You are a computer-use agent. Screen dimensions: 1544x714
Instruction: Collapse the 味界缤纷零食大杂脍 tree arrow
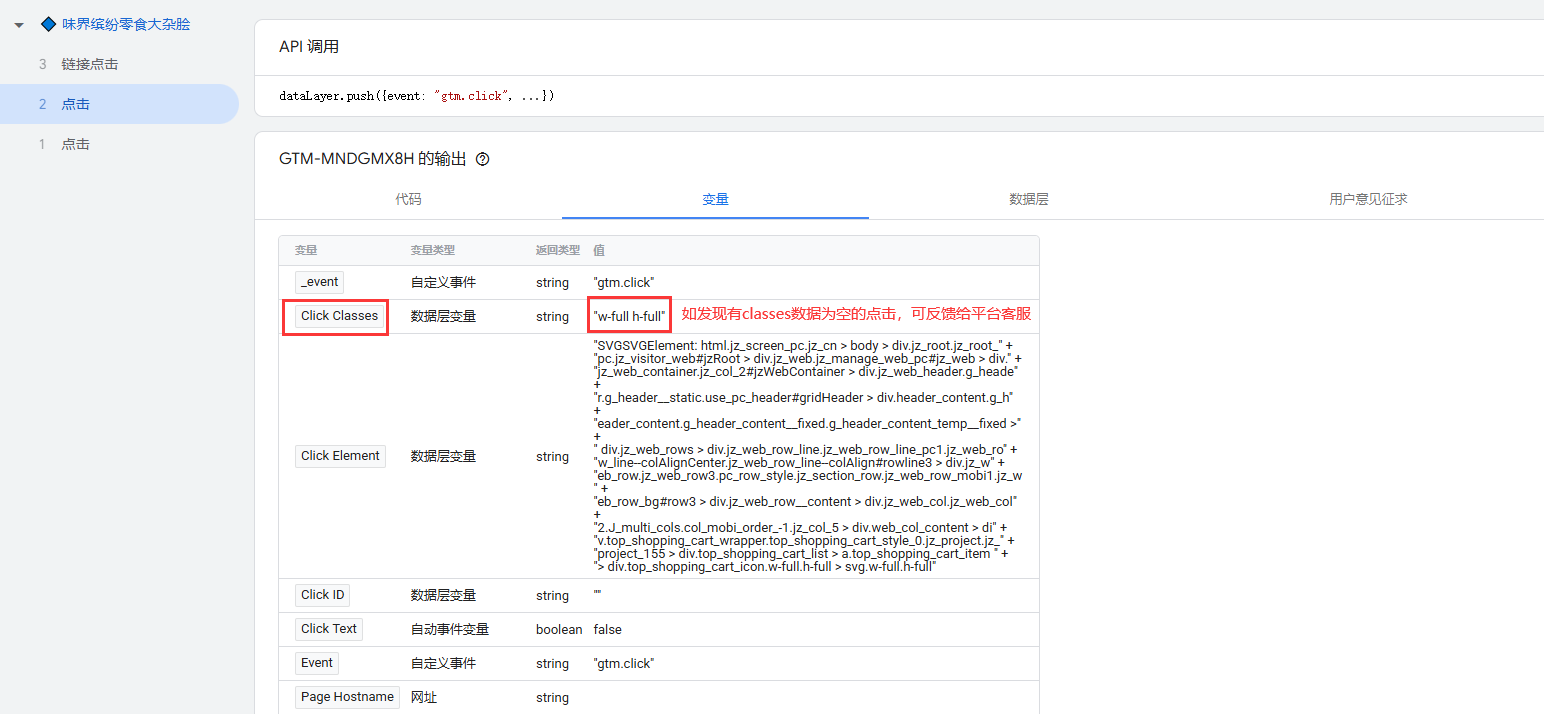pyautogui.click(x=19, y=25)
